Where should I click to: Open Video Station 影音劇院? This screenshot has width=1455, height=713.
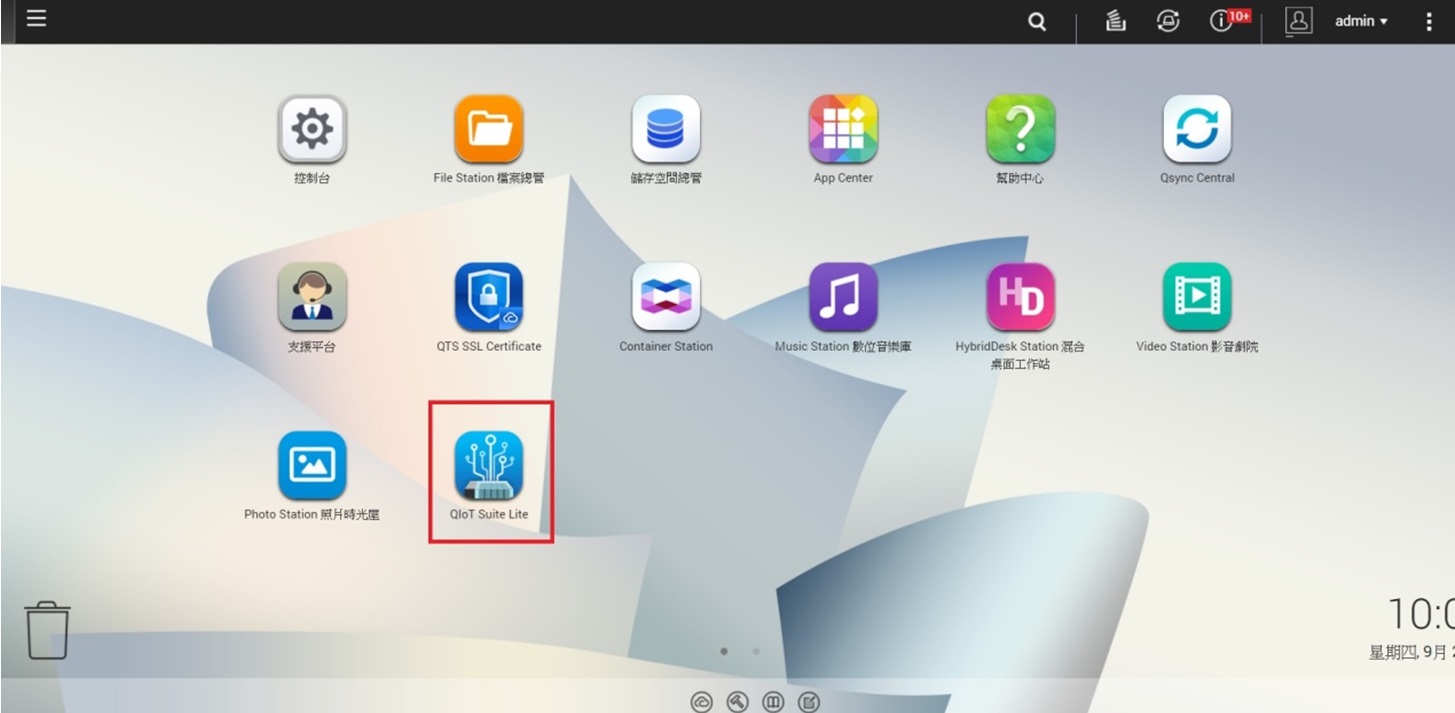coord(1197,297)
